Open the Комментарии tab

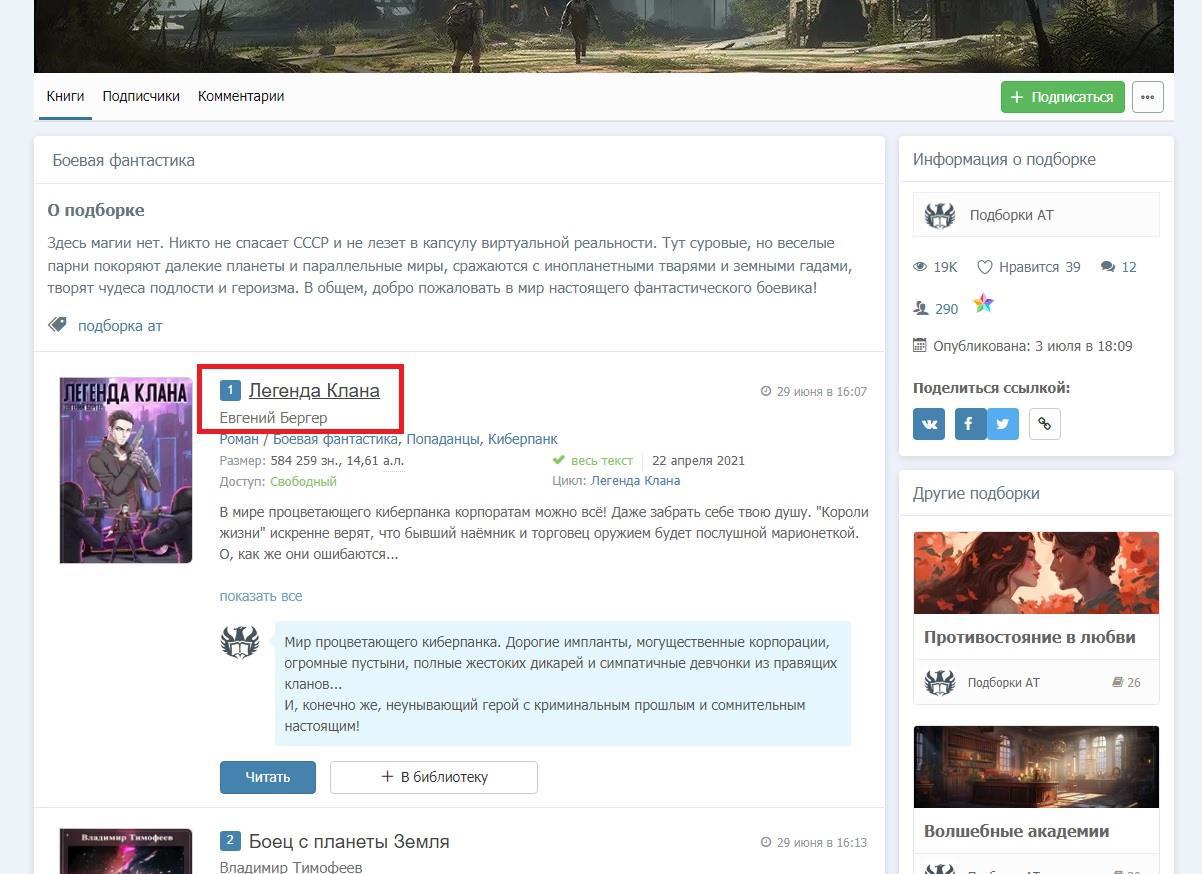[241, 96]
